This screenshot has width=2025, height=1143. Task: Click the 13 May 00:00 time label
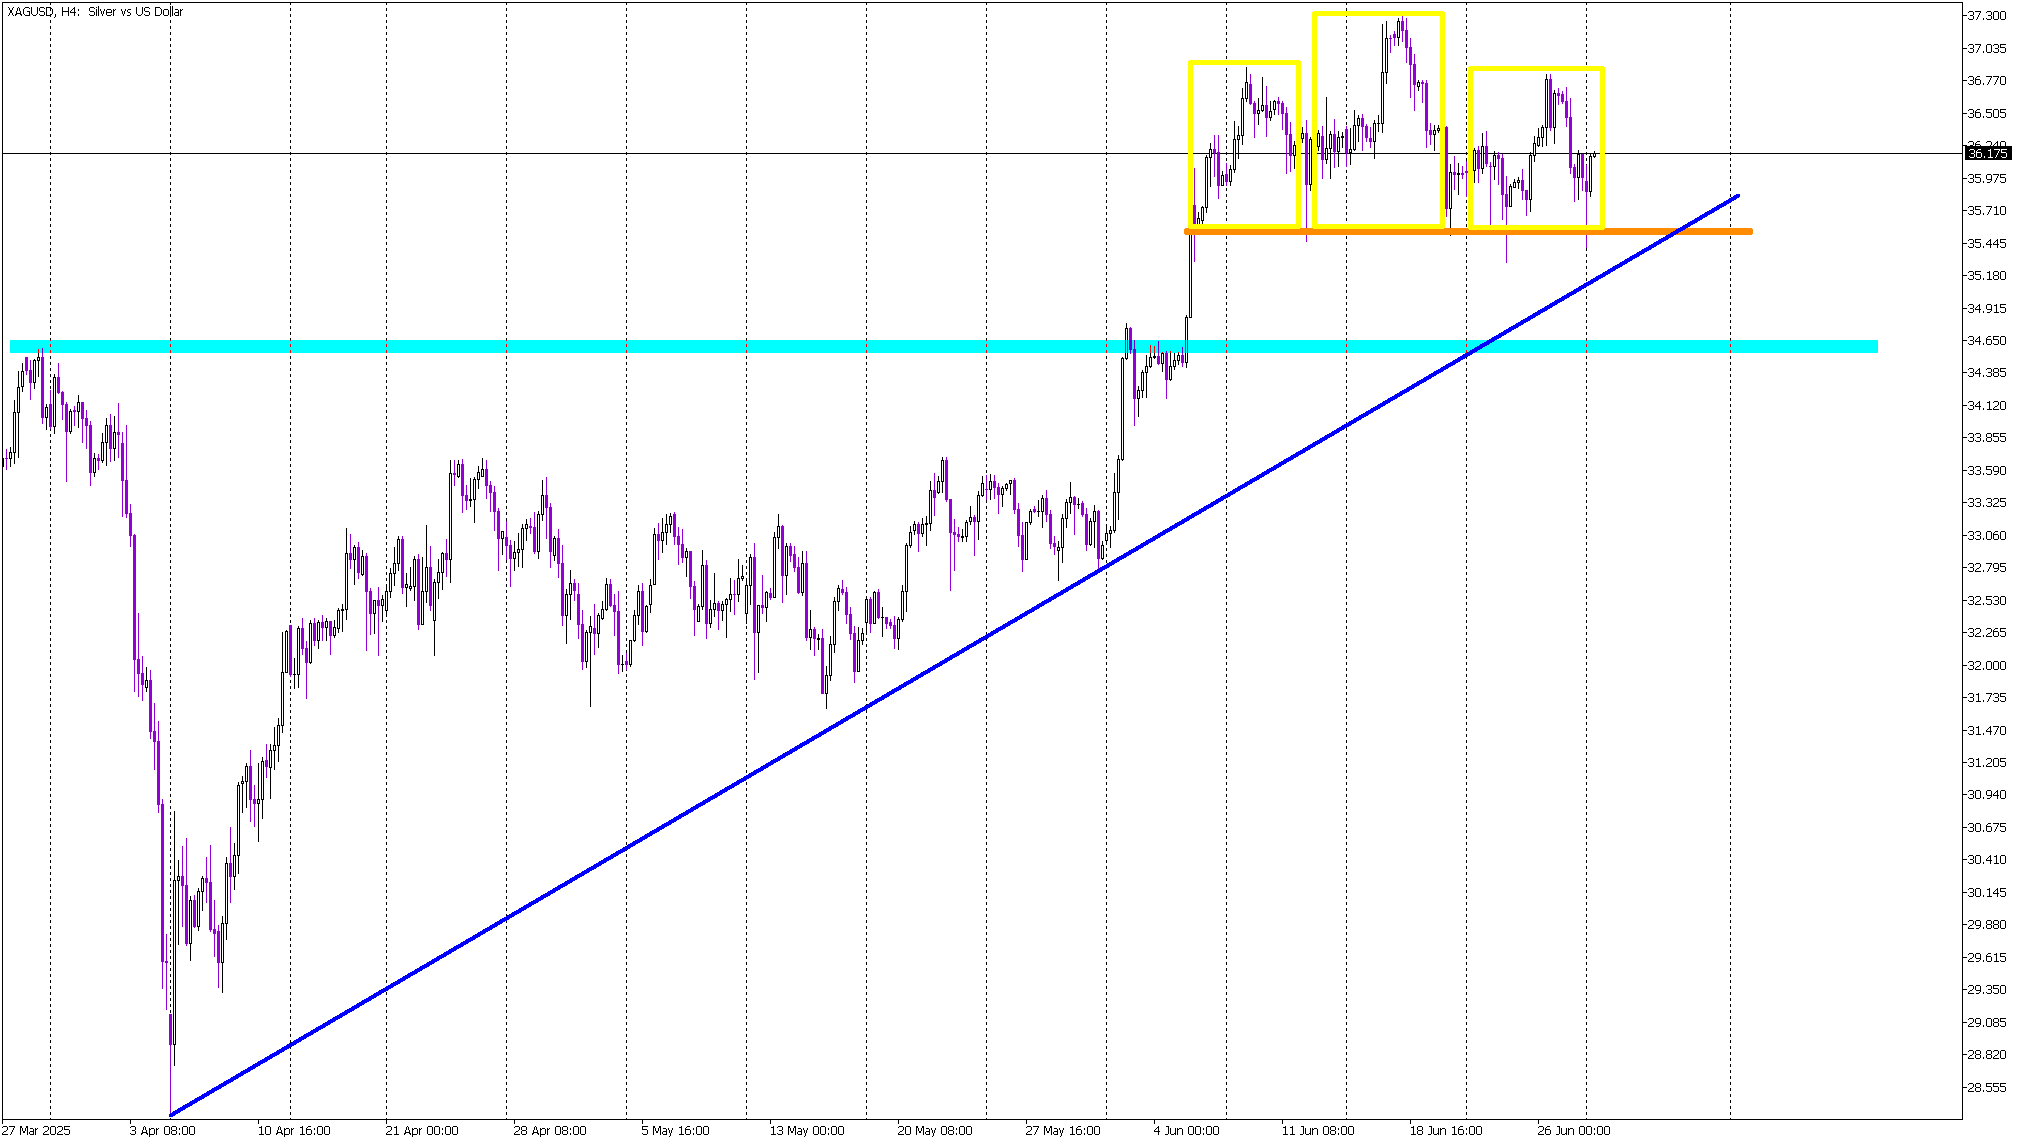pos(807,1131)
